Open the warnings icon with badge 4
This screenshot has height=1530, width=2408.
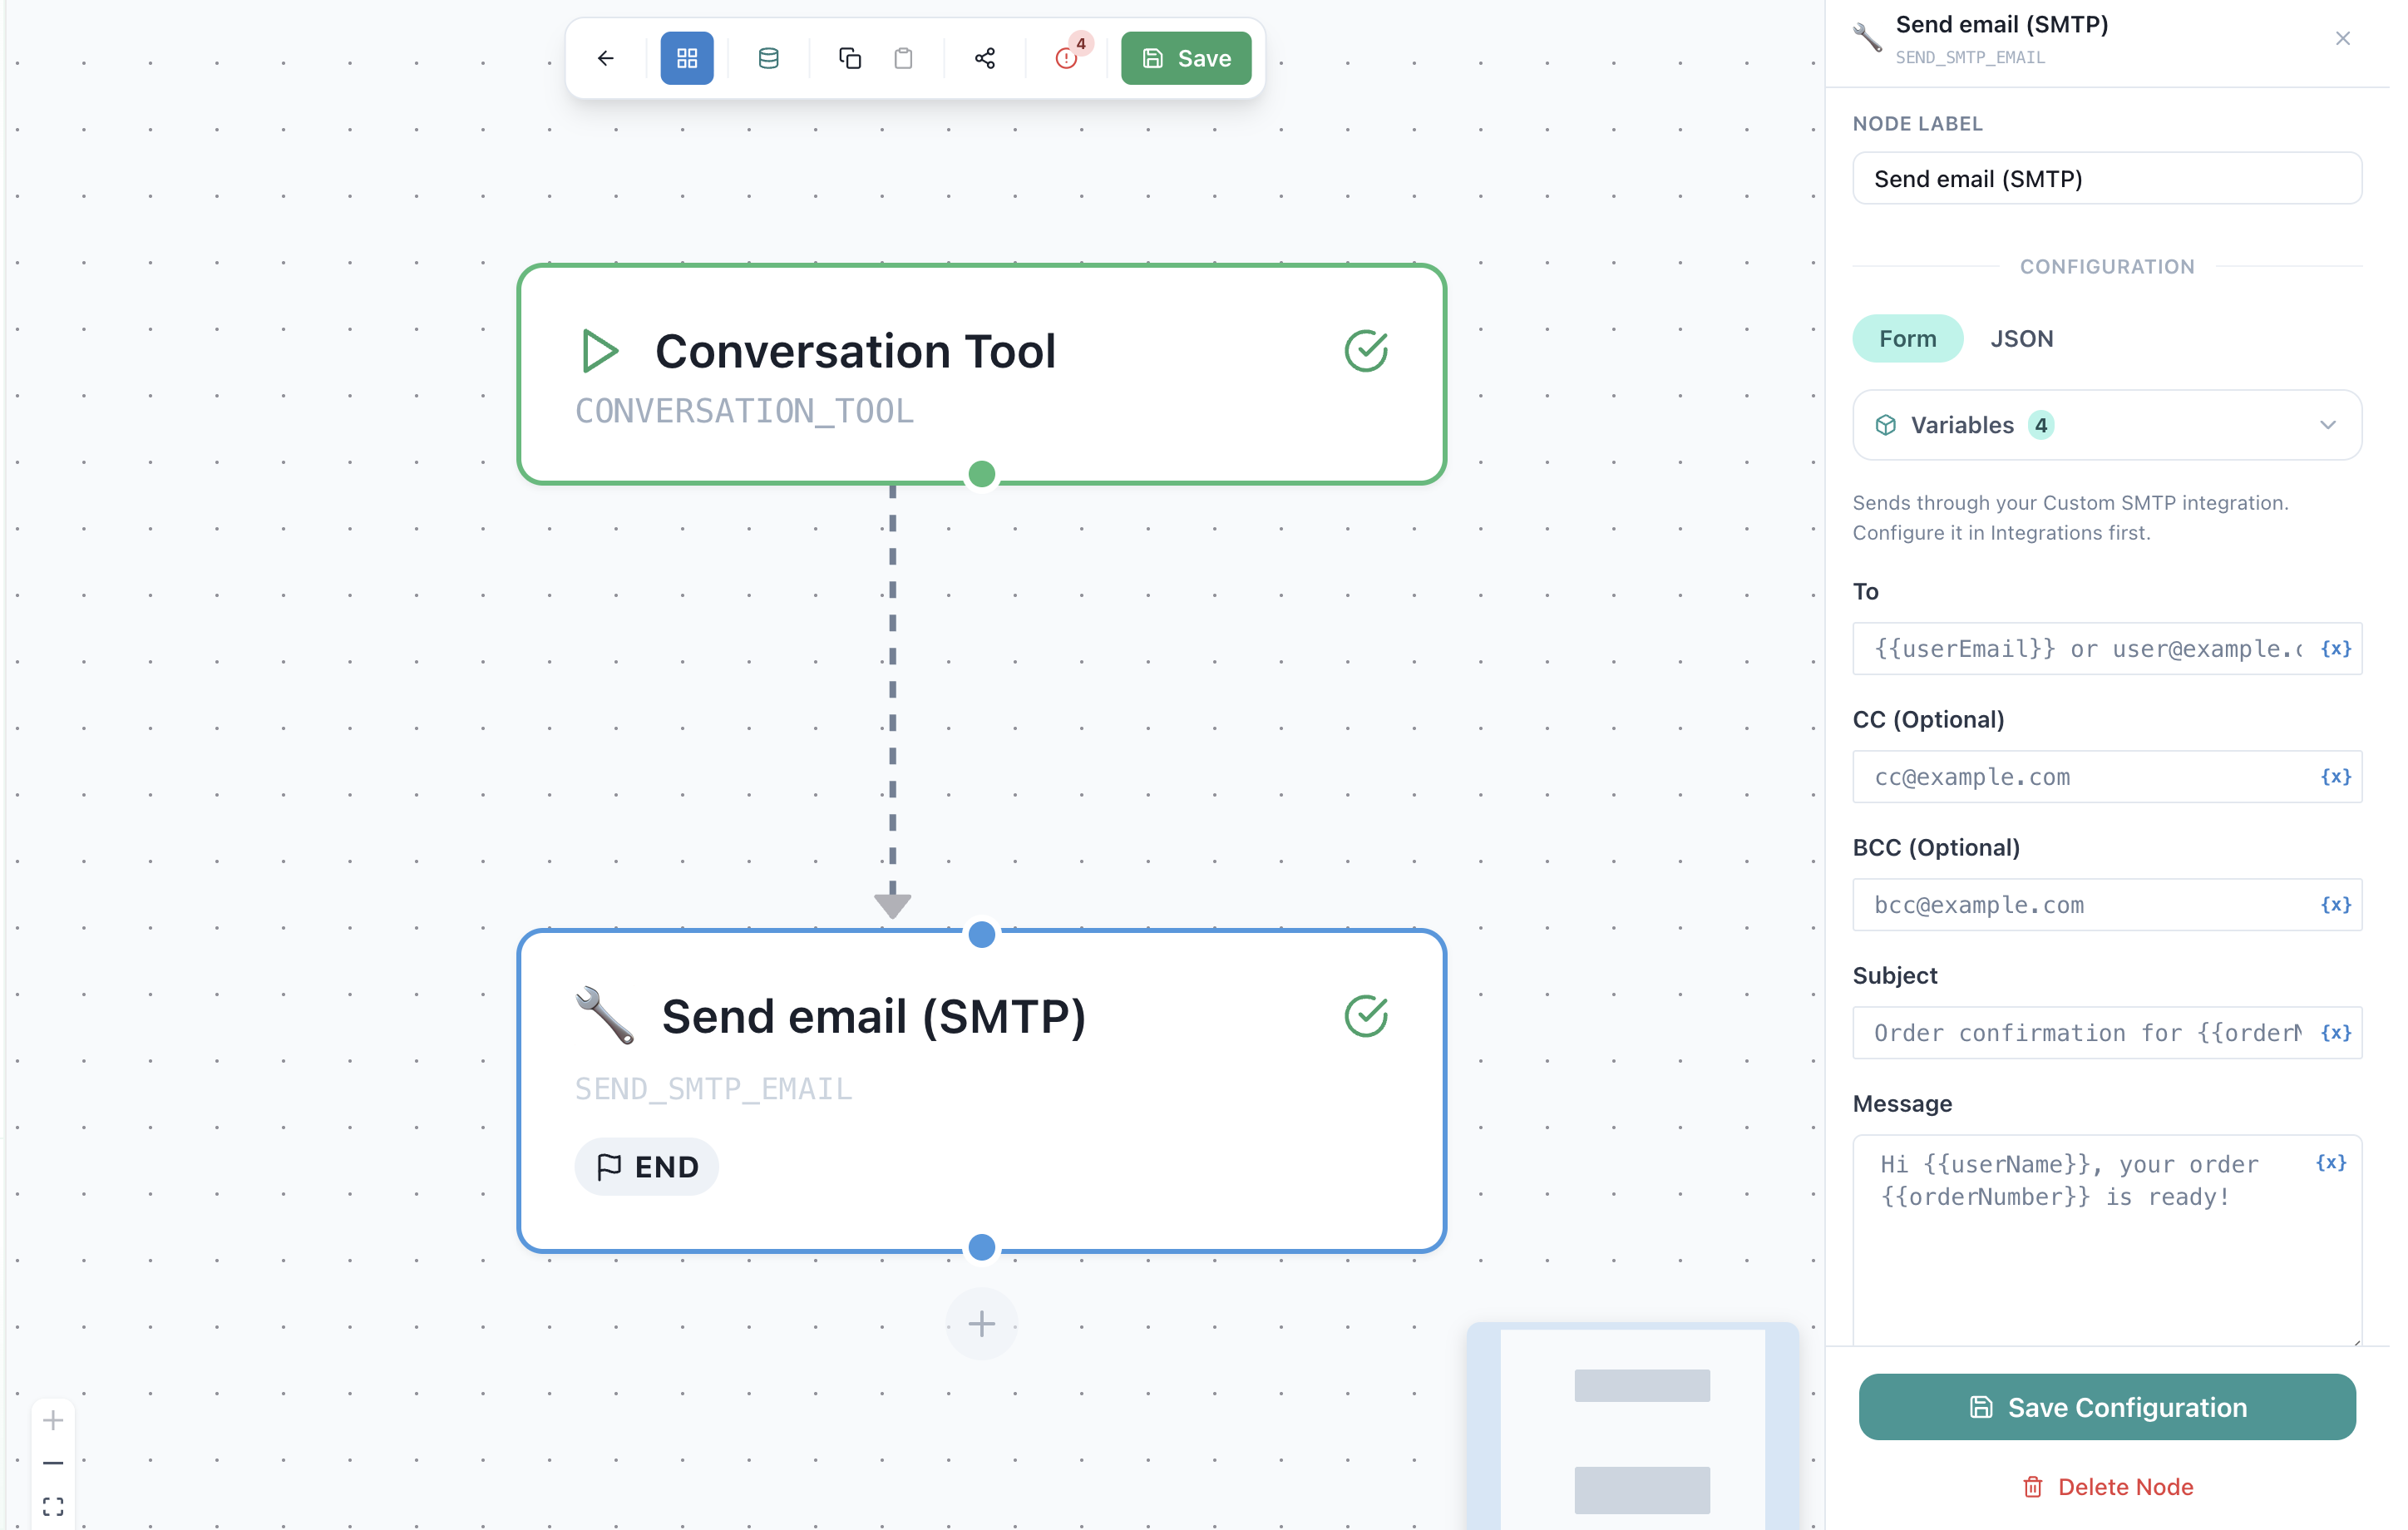click(1068, 56)
